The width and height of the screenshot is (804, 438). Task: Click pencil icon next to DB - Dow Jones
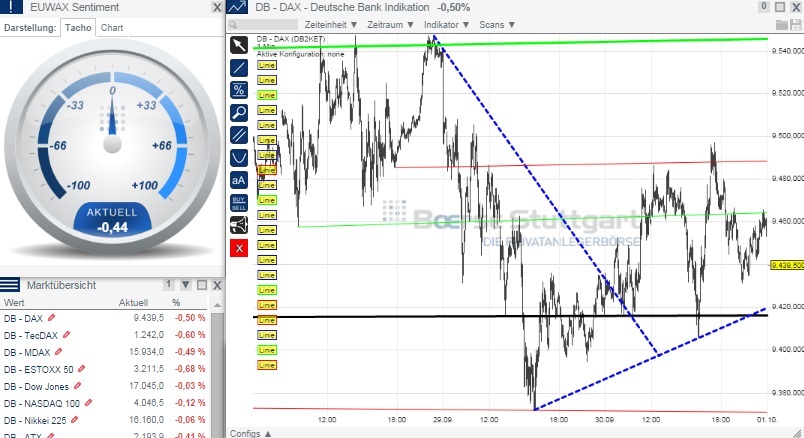click(x=77, y=386)
